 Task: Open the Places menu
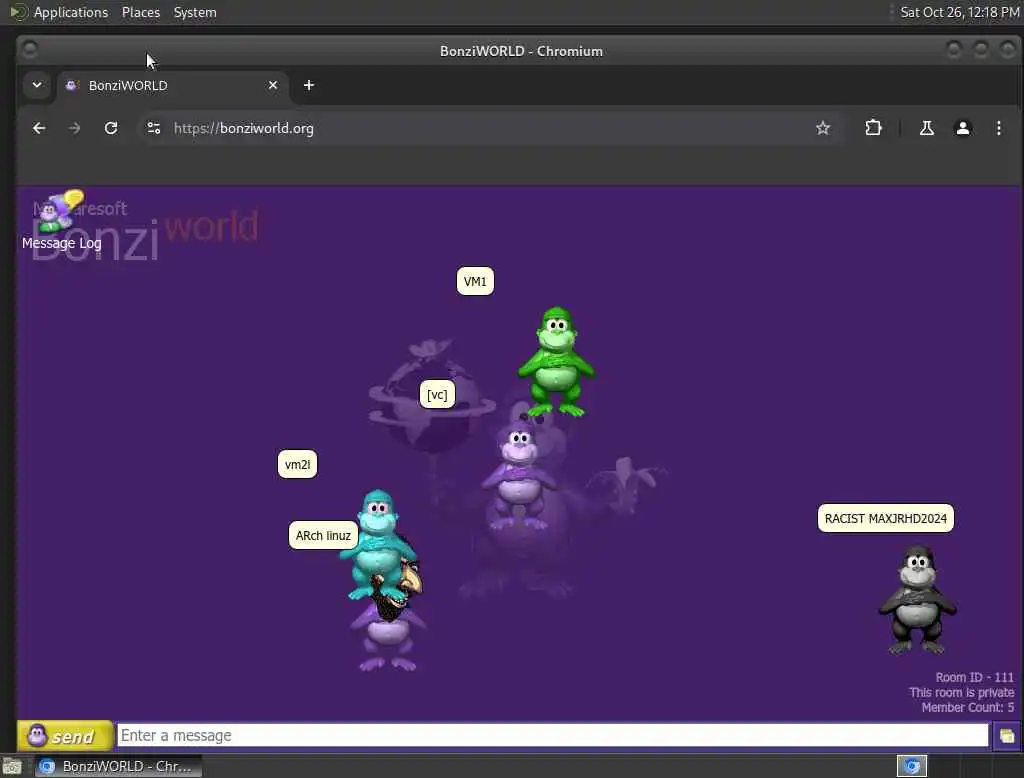[140, 12]
